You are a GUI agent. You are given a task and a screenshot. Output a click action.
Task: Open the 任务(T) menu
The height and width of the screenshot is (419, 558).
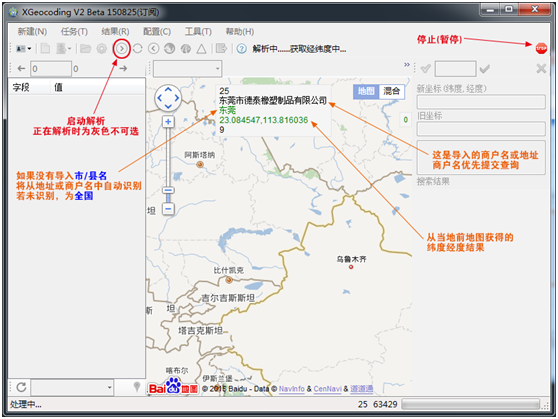click(74, 32)
